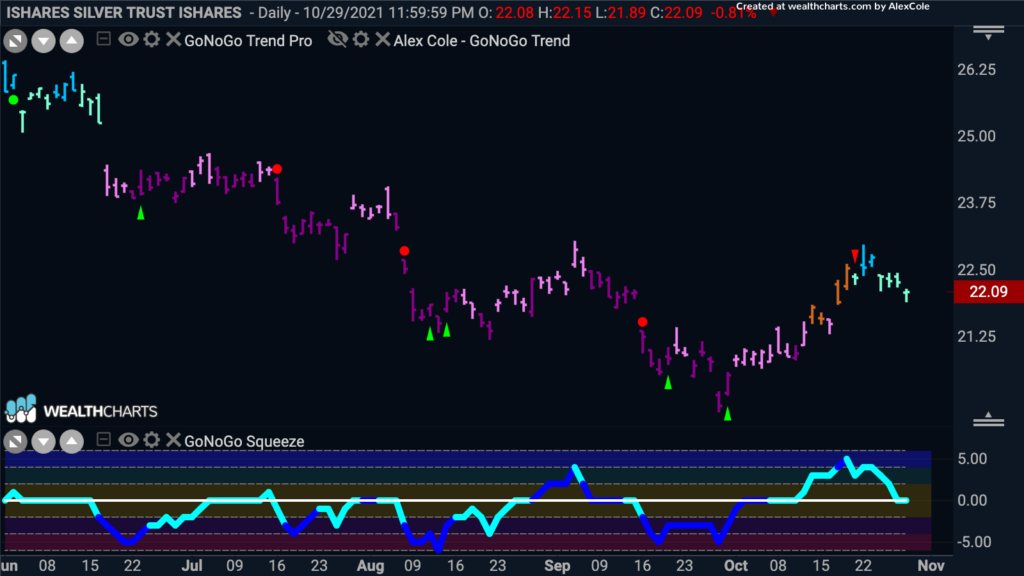Screen dimensions: 1024x576
Task: Click the red dot marker near September 16
Action: pos(643,322)
